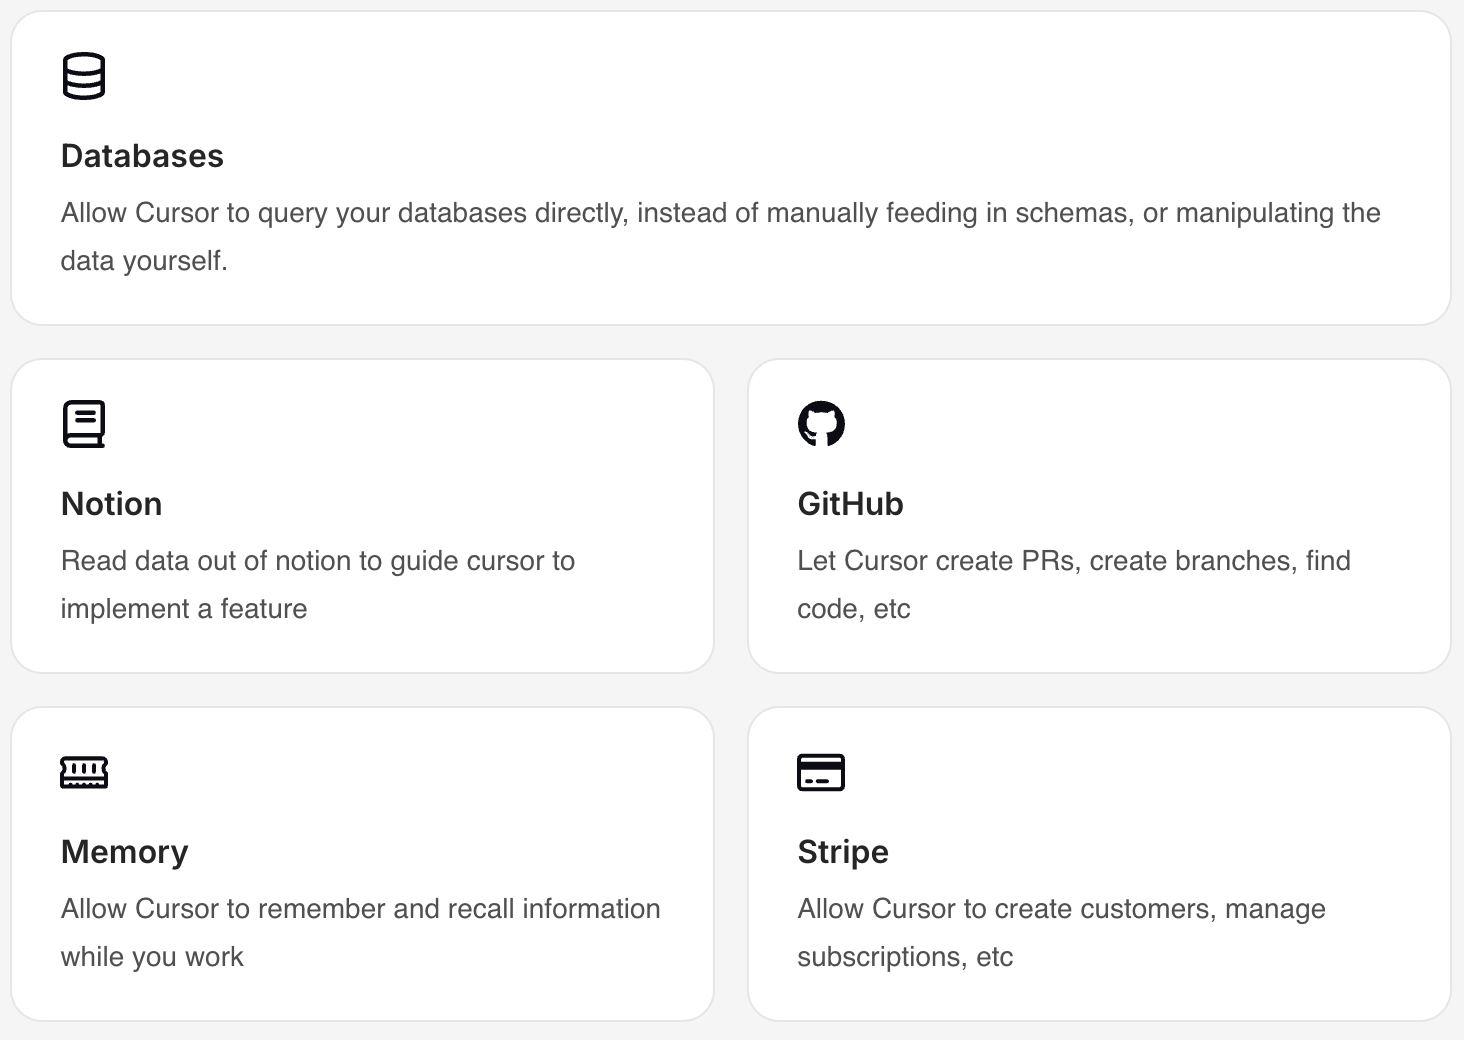Viewport: 1464px width, 1040px height.
Task: Open the Databases card title
Action: click(x=142, y=156)
